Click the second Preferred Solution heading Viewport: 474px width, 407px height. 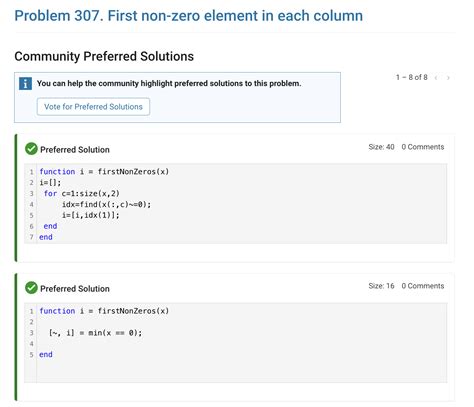tap(75, 289)
